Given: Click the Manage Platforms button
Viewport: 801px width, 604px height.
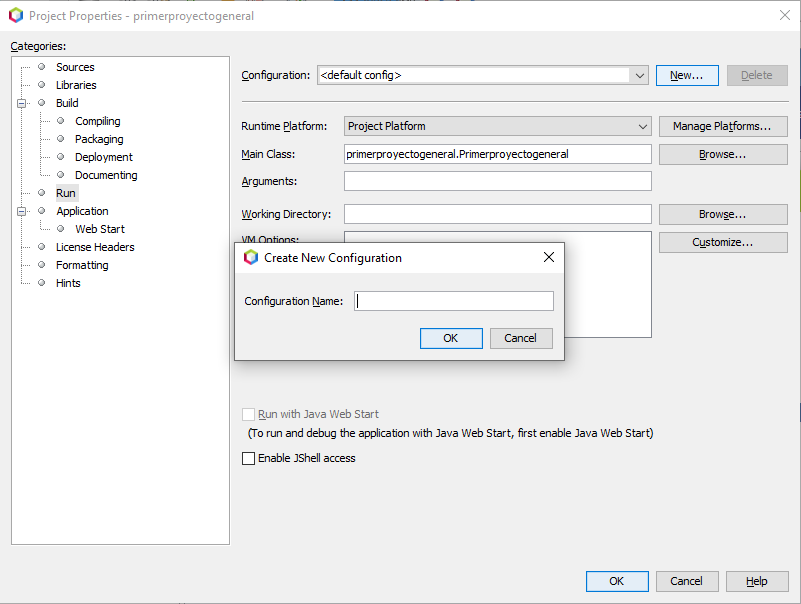Looking at the screenshot, I should 722,126.
